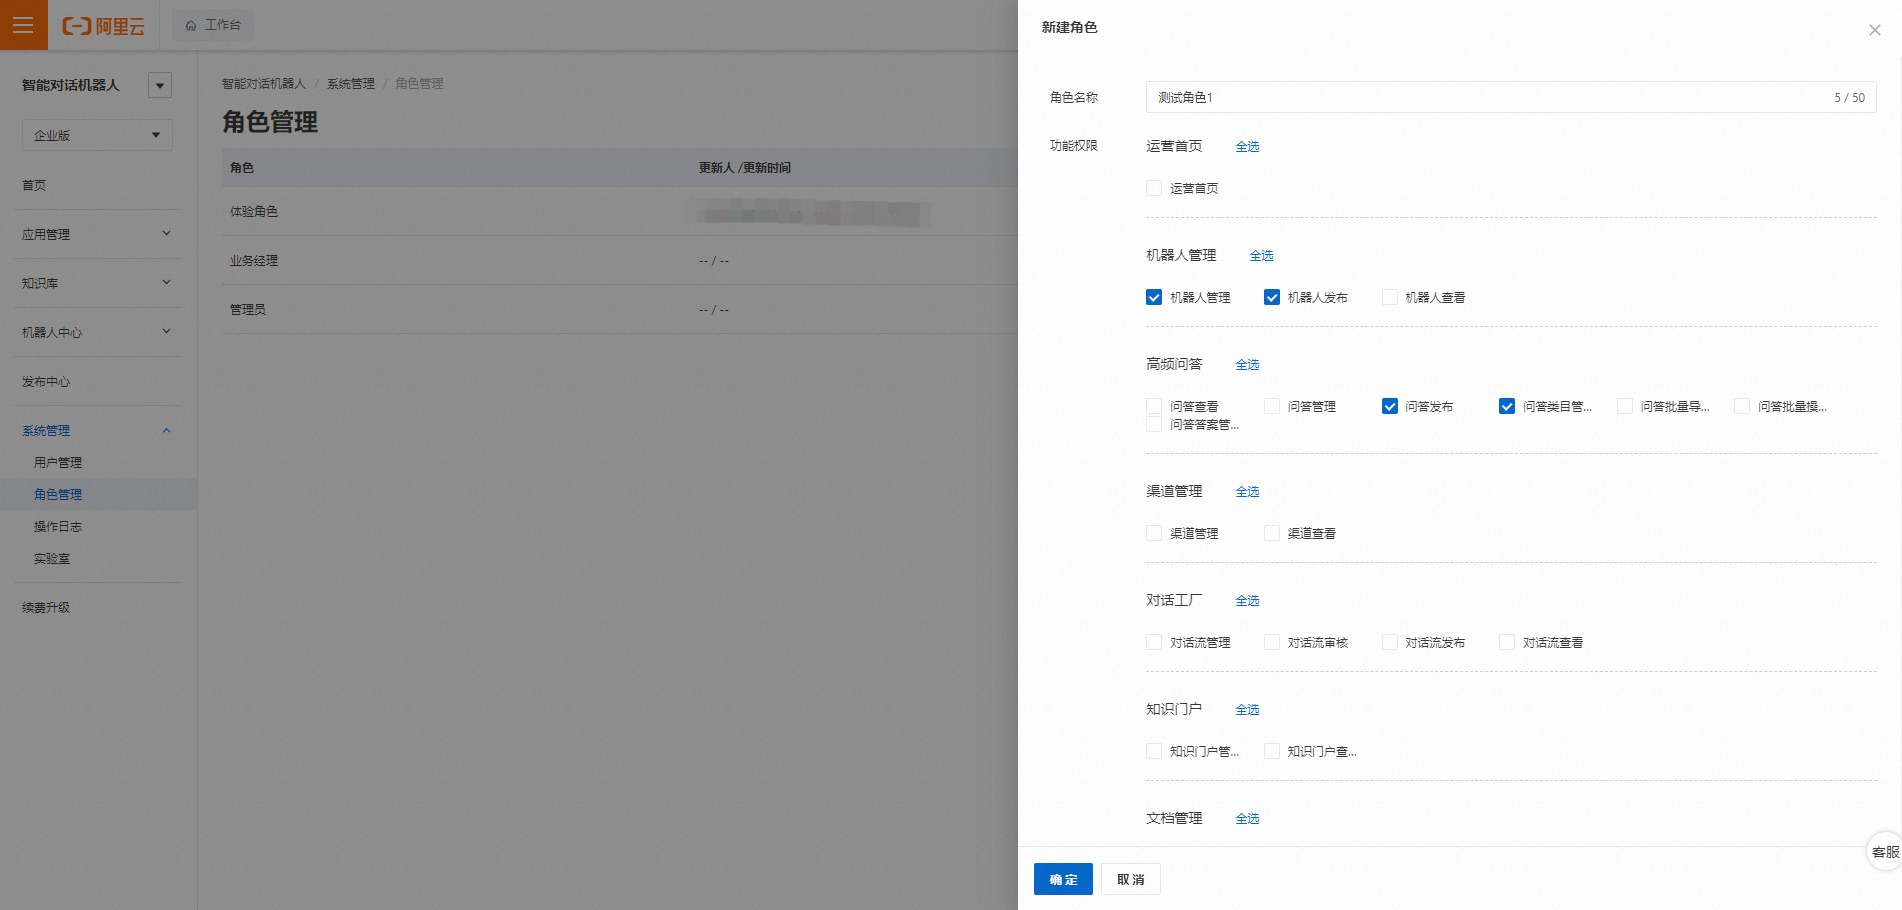Open 发布中心 in the sidebar
This screenshot has height=910, width=1902.
[46, 381]
